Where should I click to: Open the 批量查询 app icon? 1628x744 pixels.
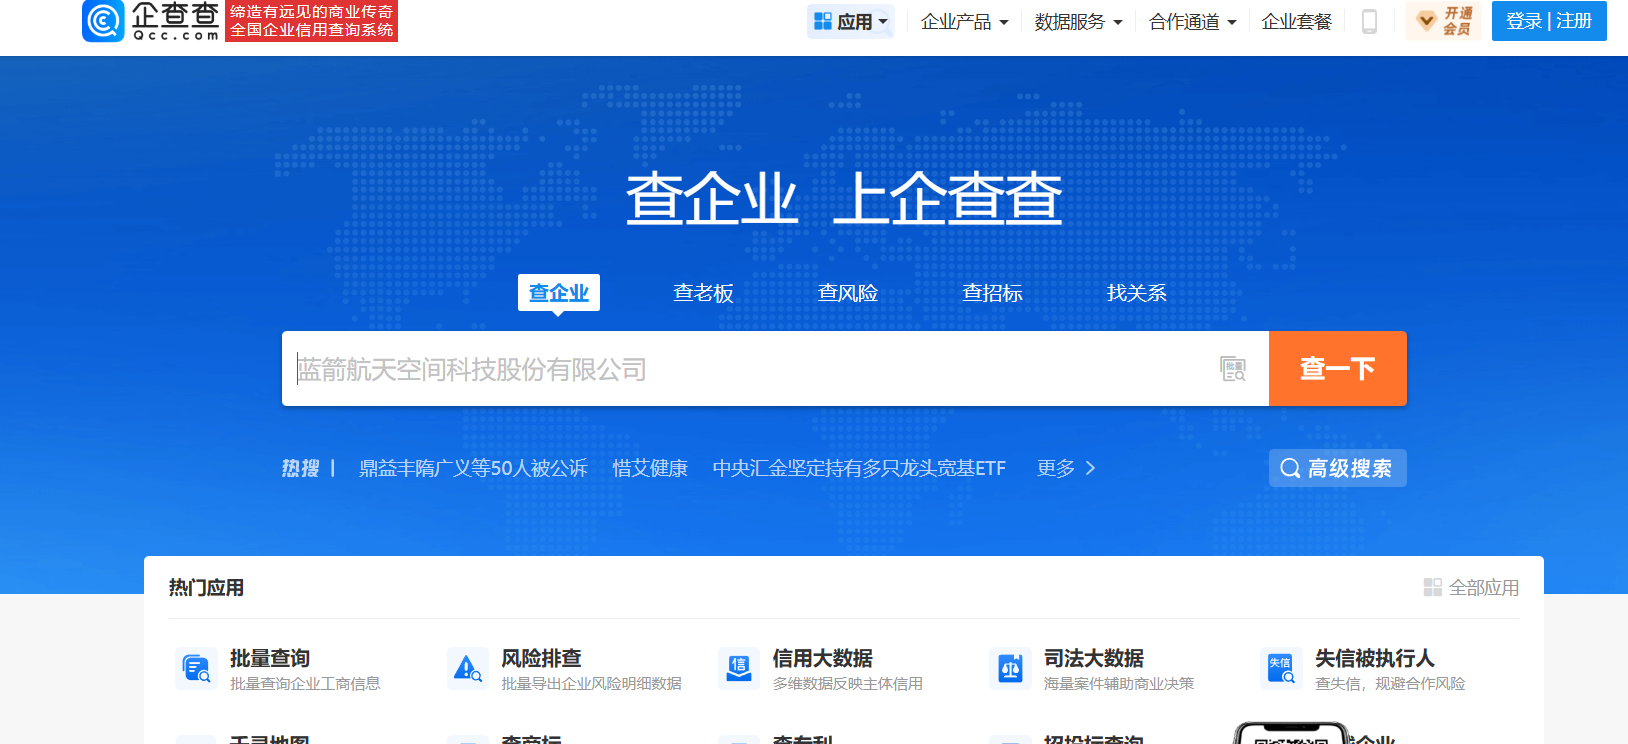[x=196, y=669]
